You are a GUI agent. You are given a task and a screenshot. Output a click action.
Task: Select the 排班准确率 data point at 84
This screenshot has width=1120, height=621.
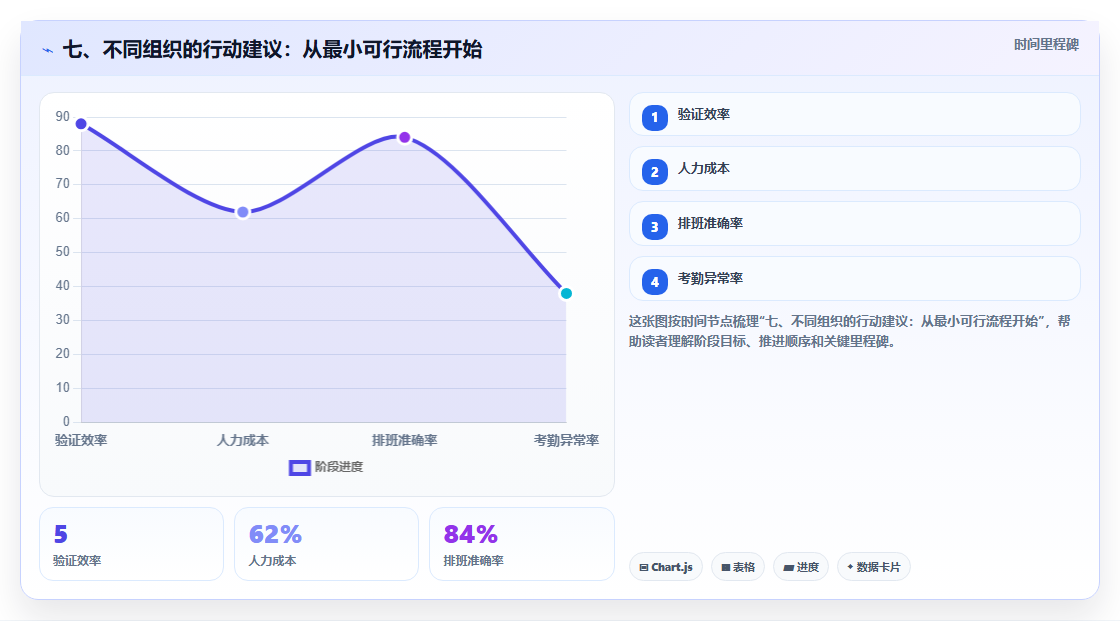click(404, 137)
